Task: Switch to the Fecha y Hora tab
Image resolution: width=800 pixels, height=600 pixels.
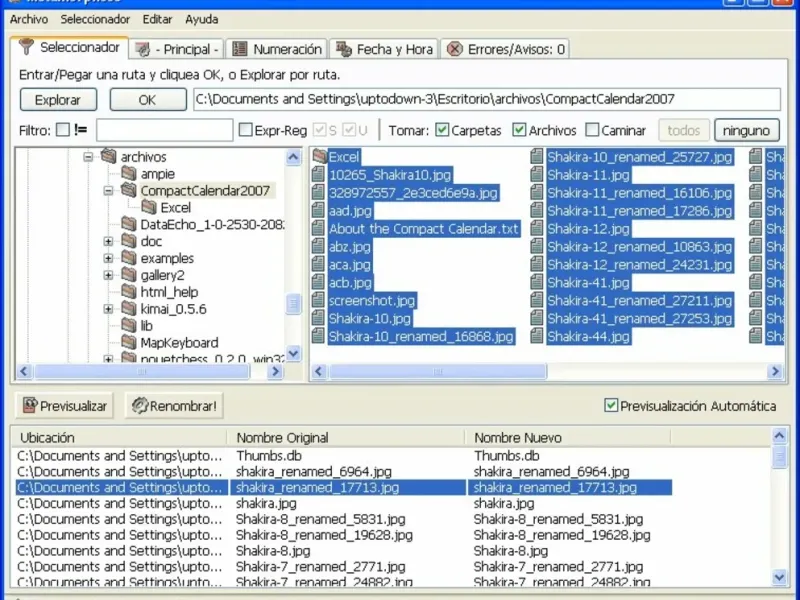Action: coord(384,49)
